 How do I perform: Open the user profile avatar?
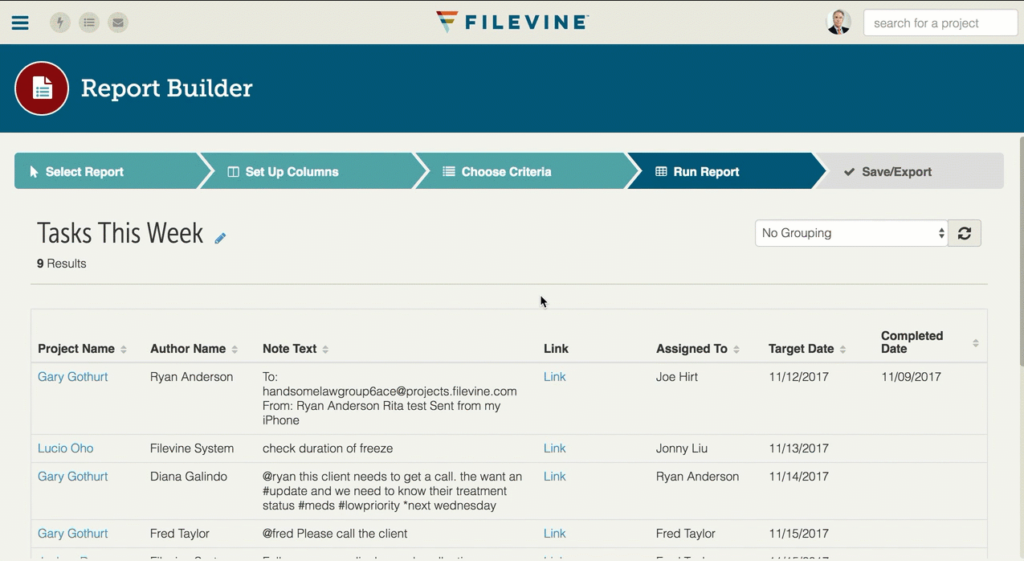(x=839, y=22)
